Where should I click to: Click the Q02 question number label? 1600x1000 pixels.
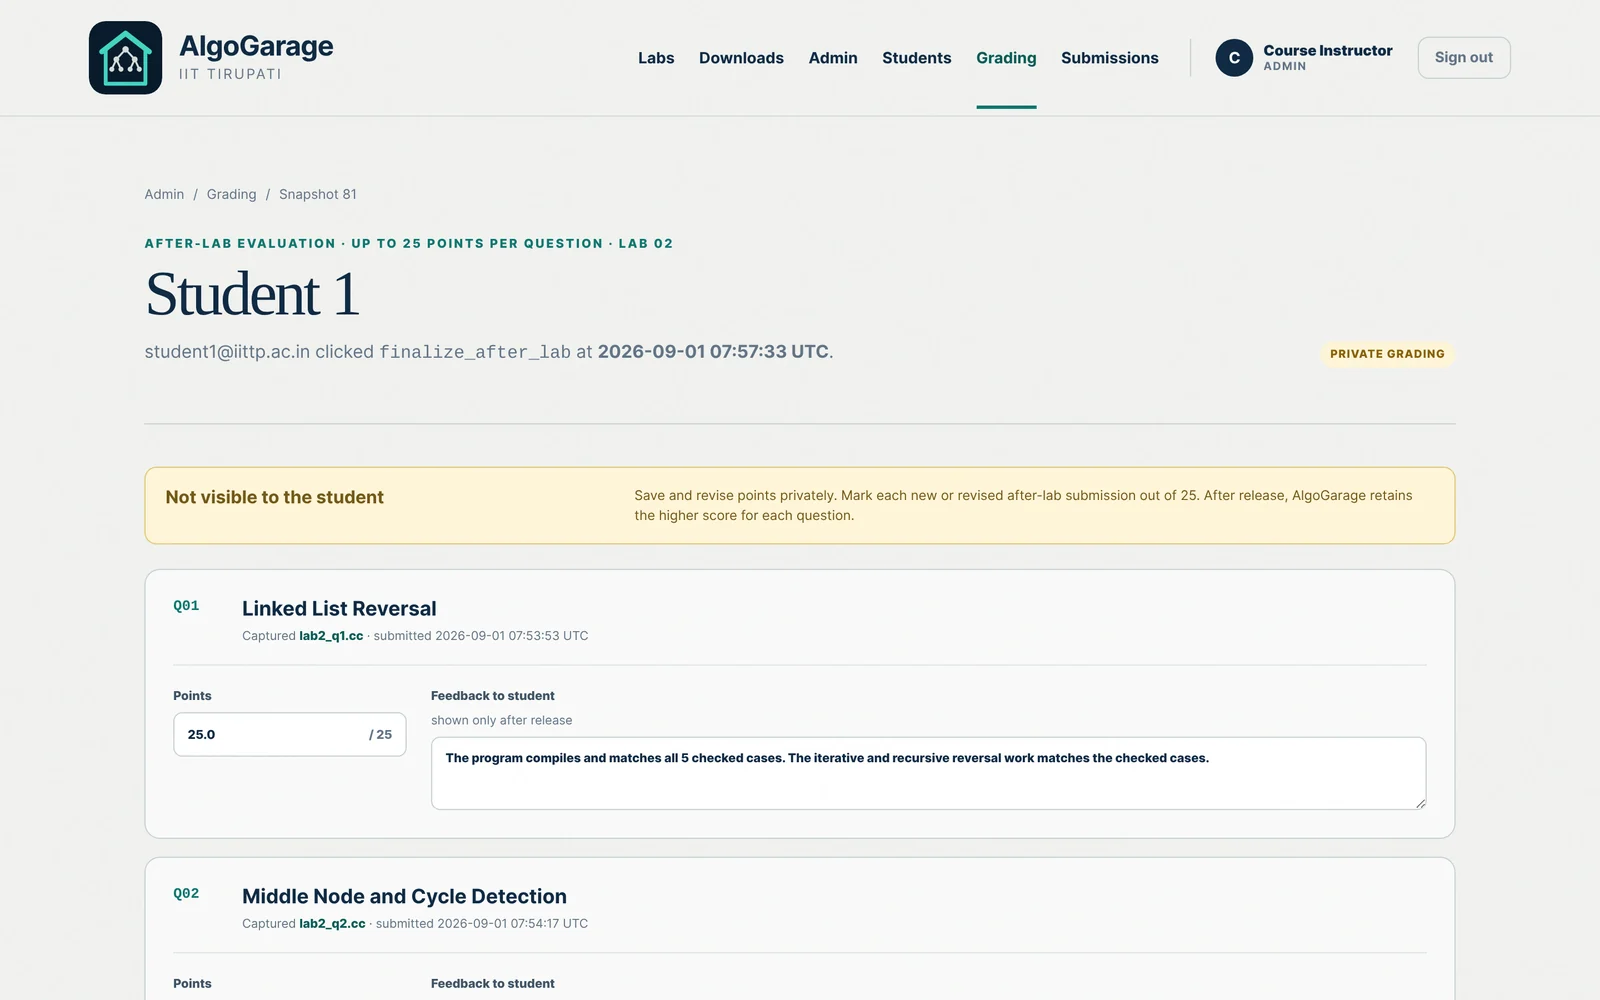click(186, 894)
